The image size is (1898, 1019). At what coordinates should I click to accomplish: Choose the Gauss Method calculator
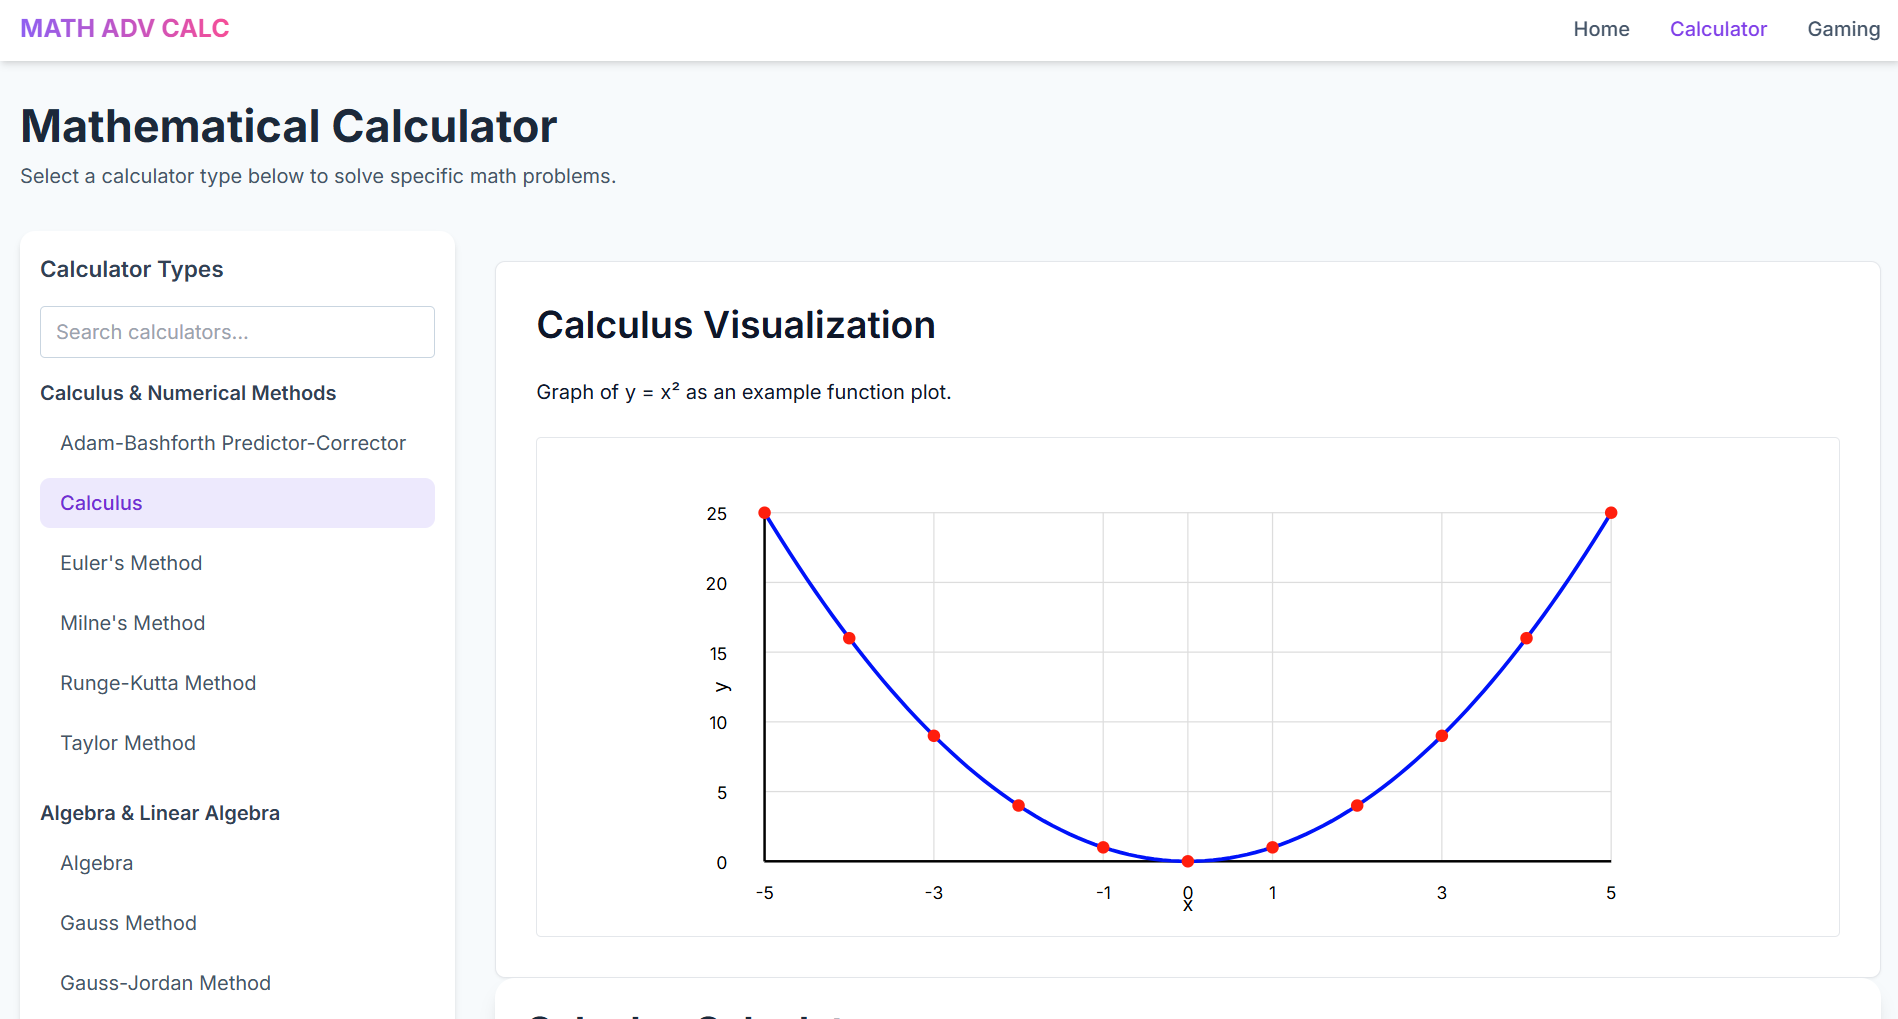tap(128, 923)
